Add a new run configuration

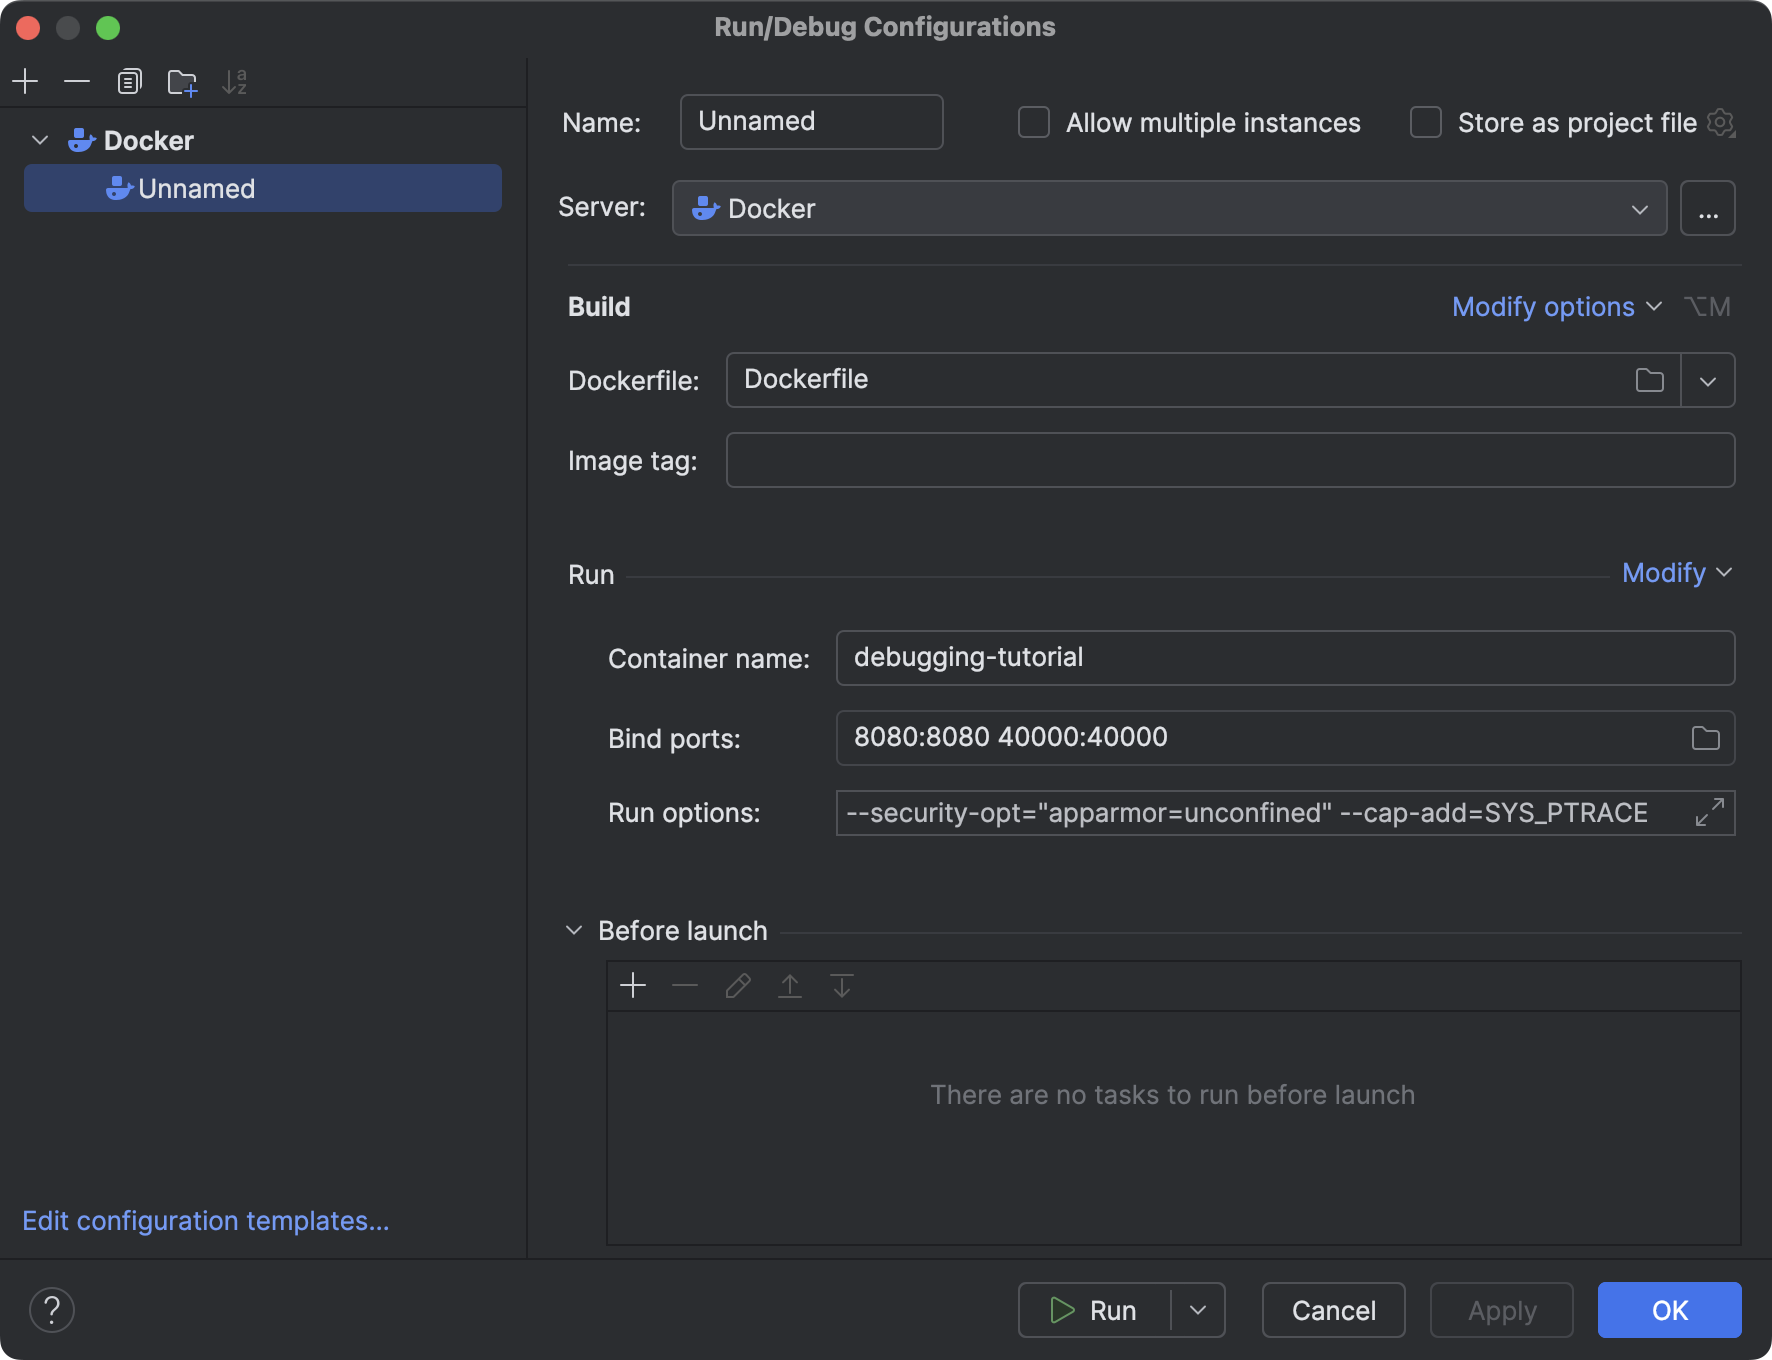pos(26,81)
